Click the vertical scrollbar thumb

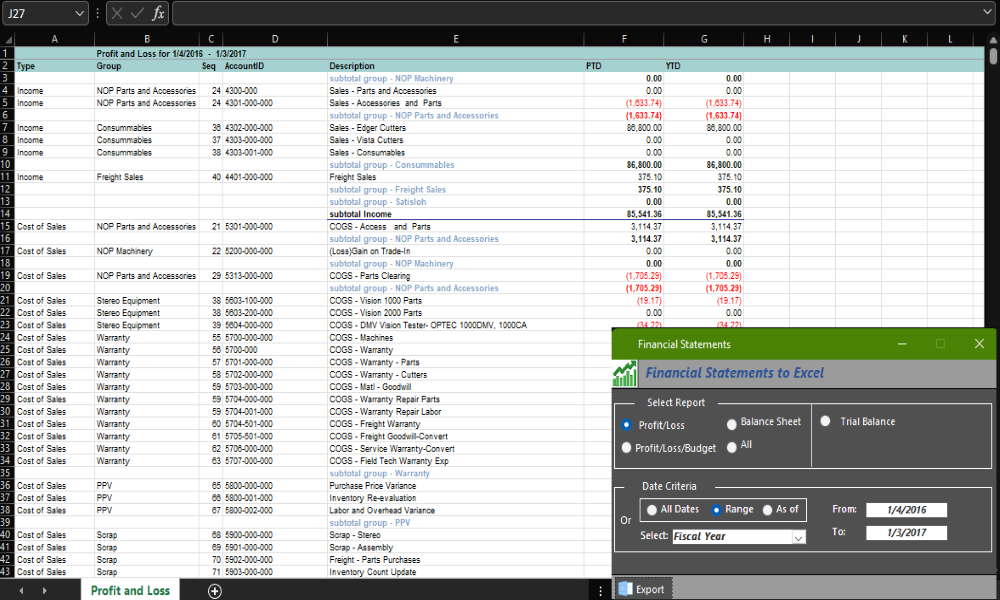pyautogui.click(x=993, y=56)
